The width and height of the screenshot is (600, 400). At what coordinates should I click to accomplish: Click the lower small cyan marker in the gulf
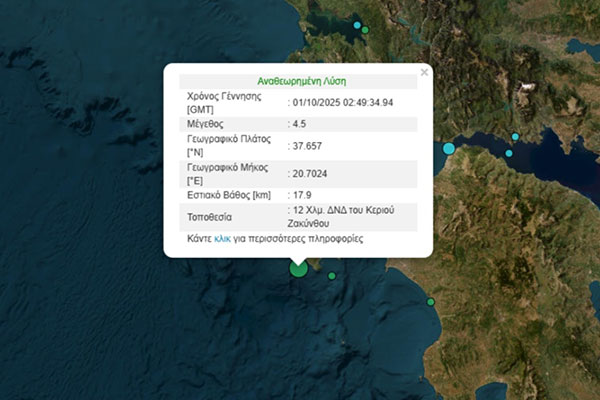pyautogui.click(x=509, y=154)
